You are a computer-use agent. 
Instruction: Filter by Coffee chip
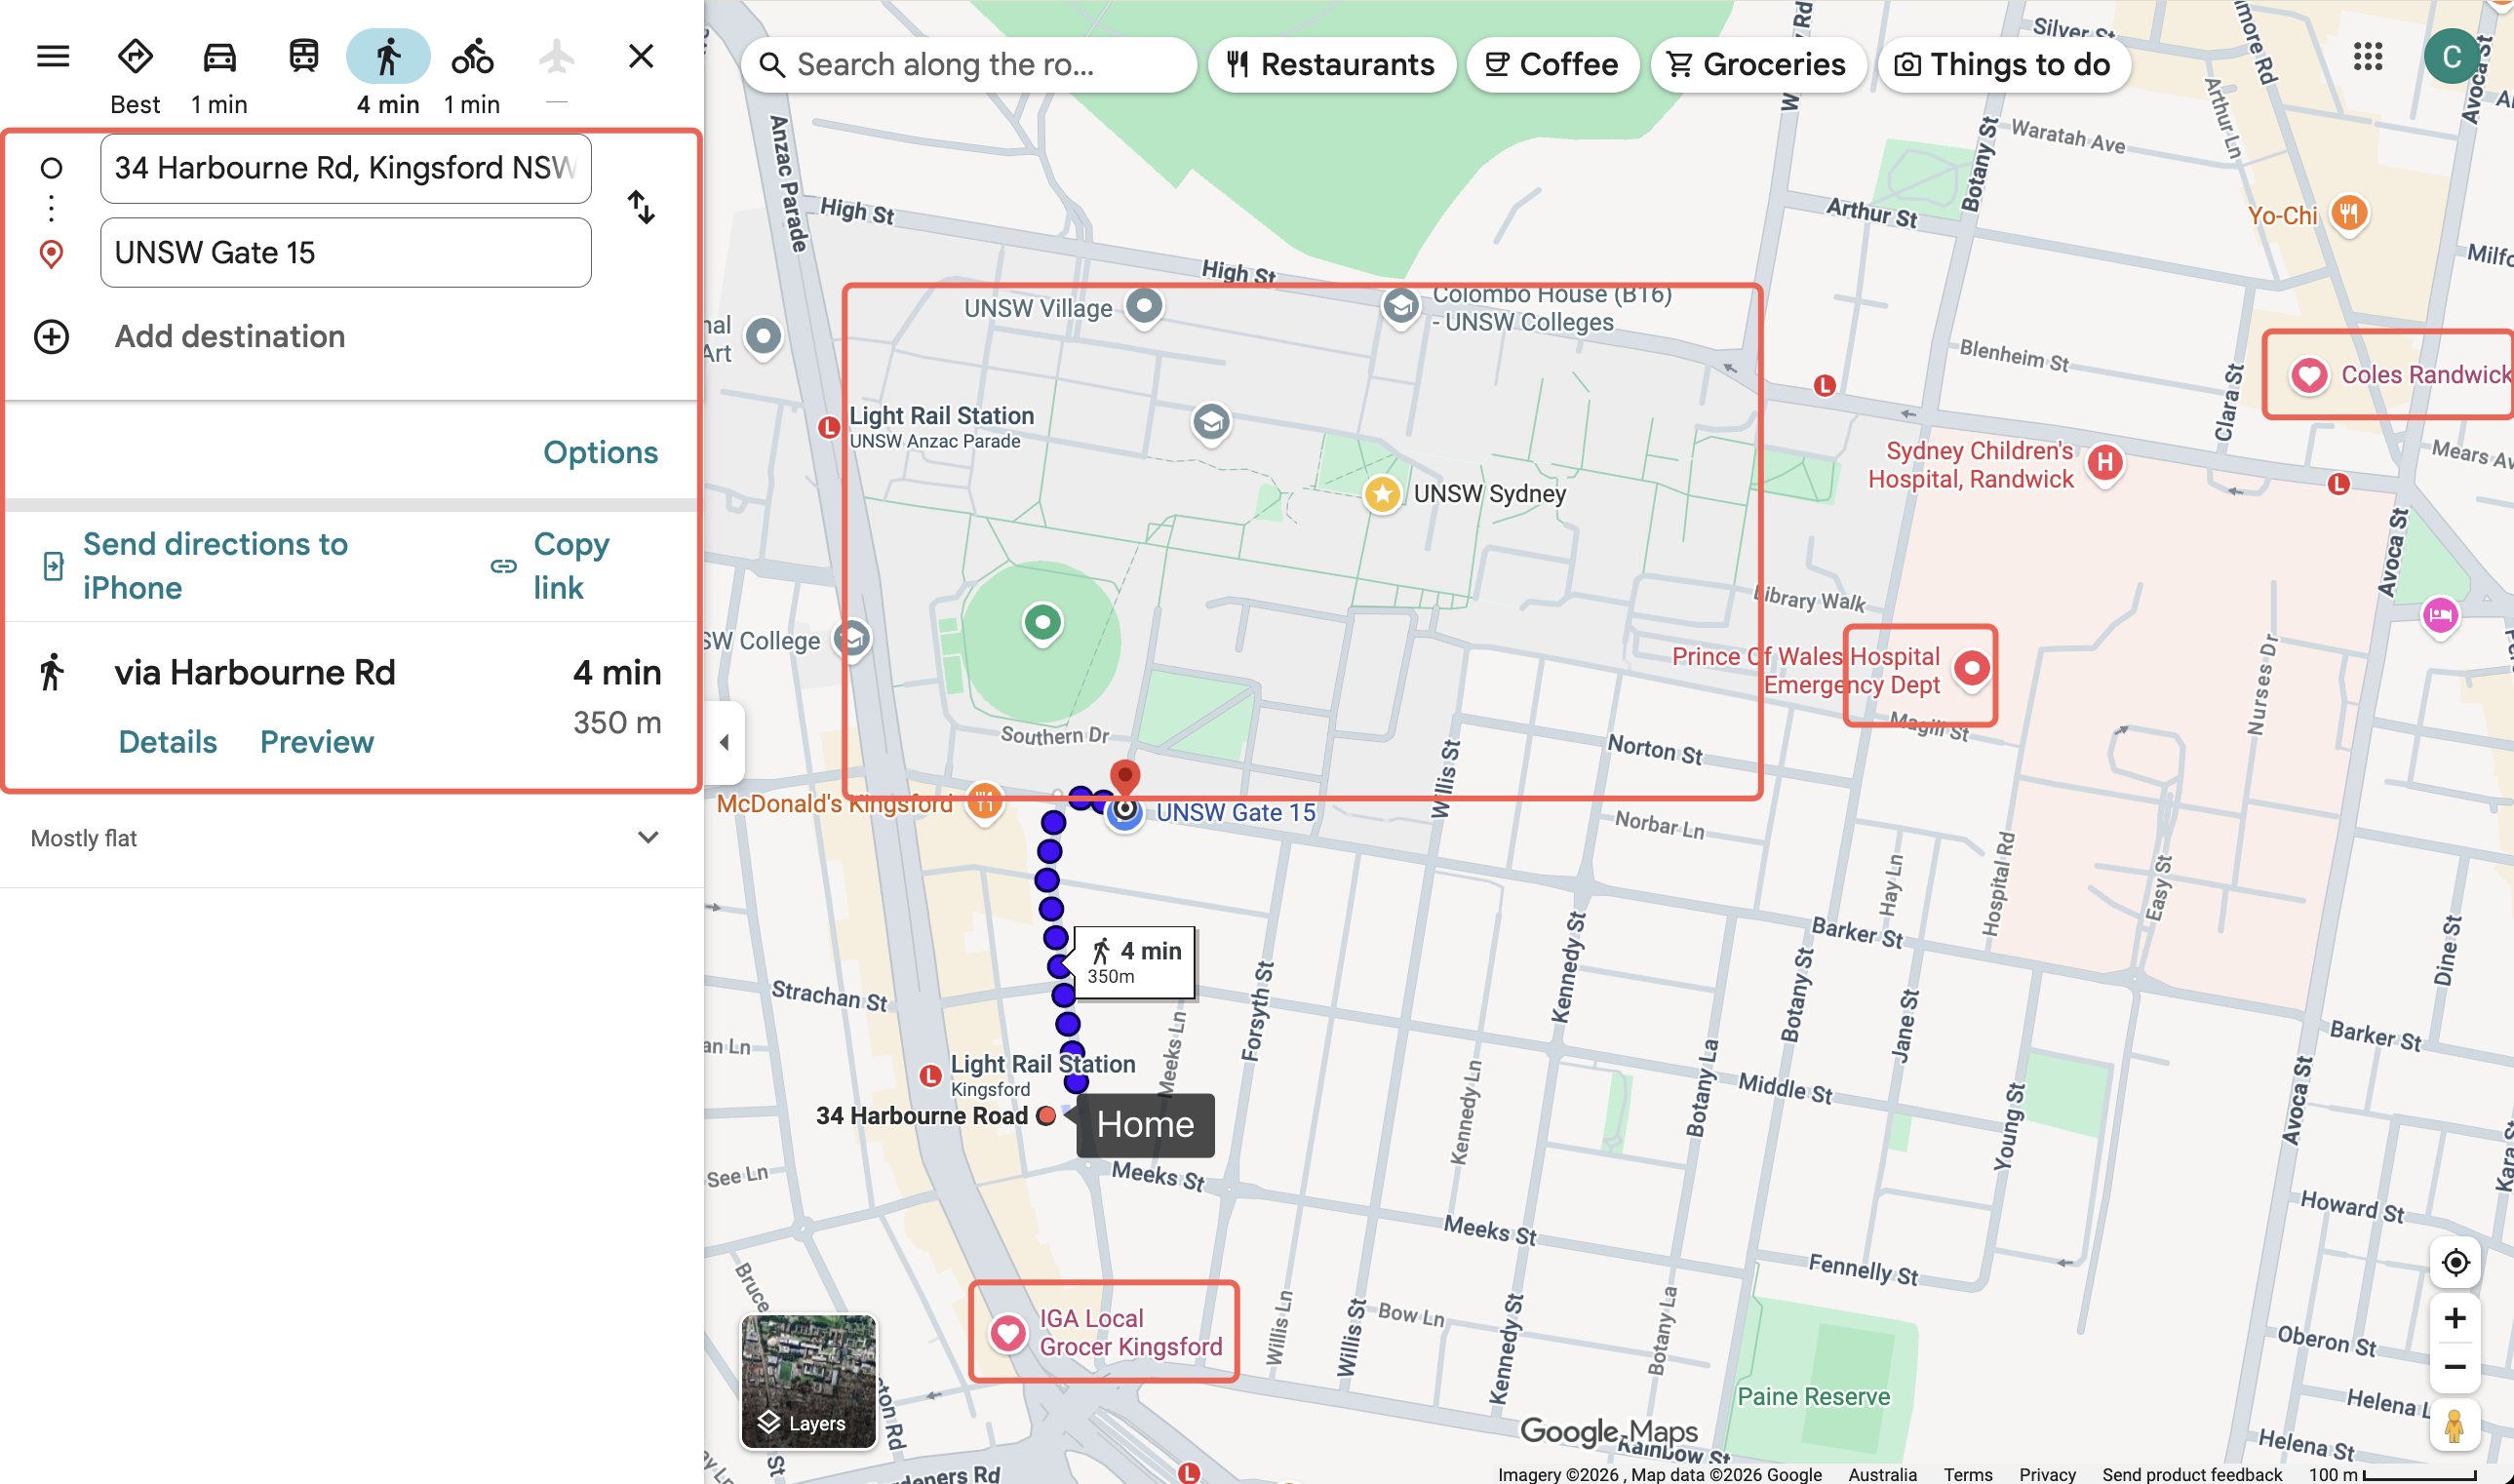1552,65
